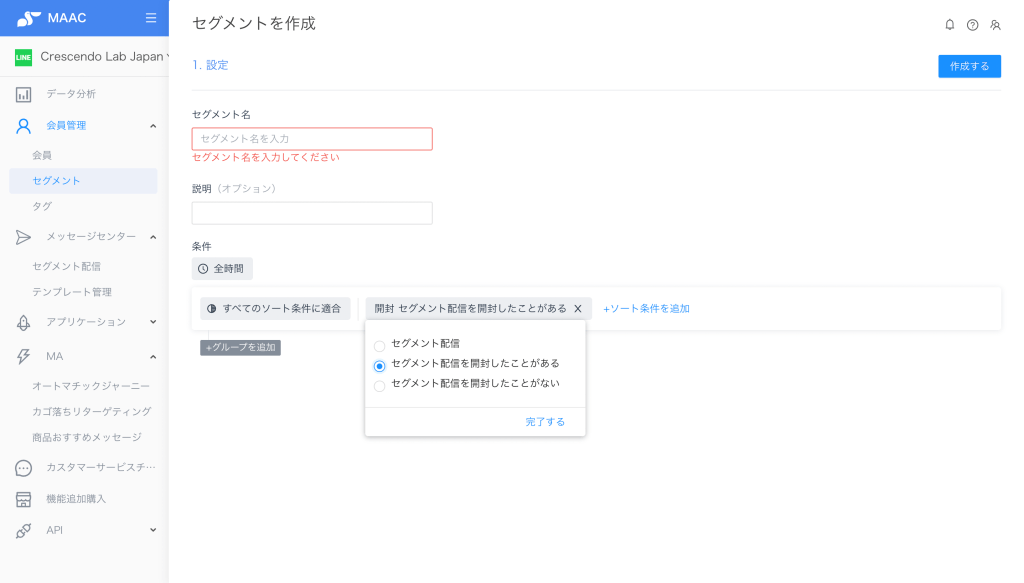Click the 作成する button
Image resolution: width=1024 pixels, height=583 pixels.
(x=969, y=67)
